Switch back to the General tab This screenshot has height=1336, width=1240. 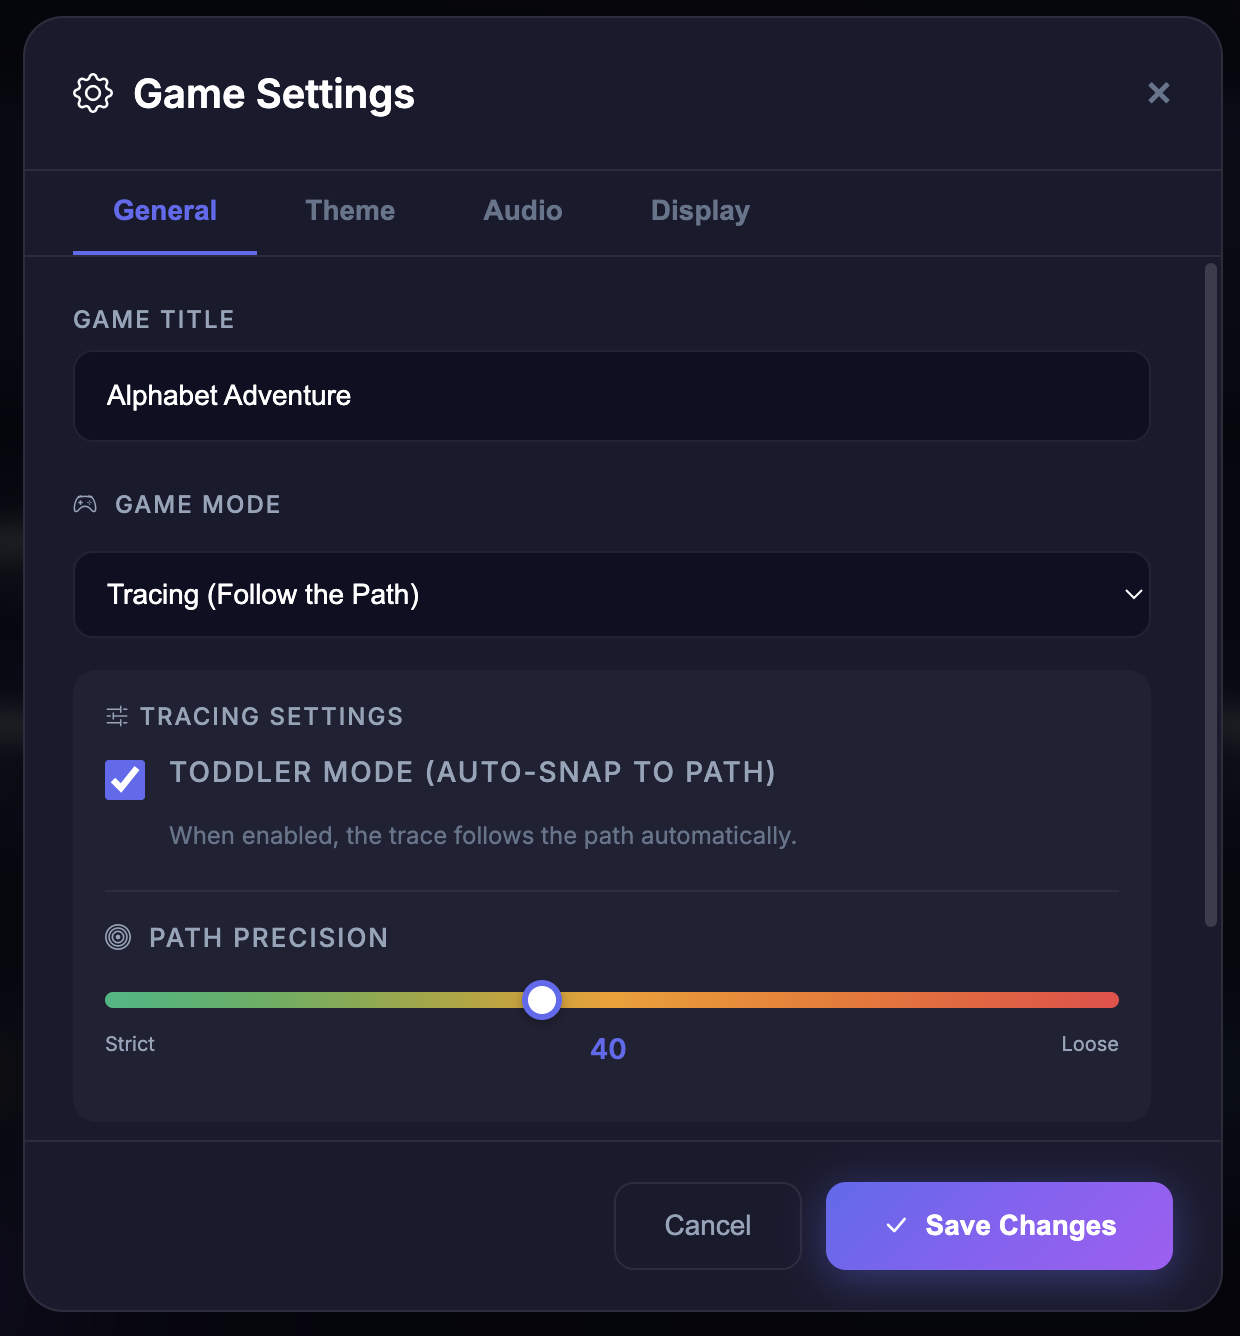(164, 211)
